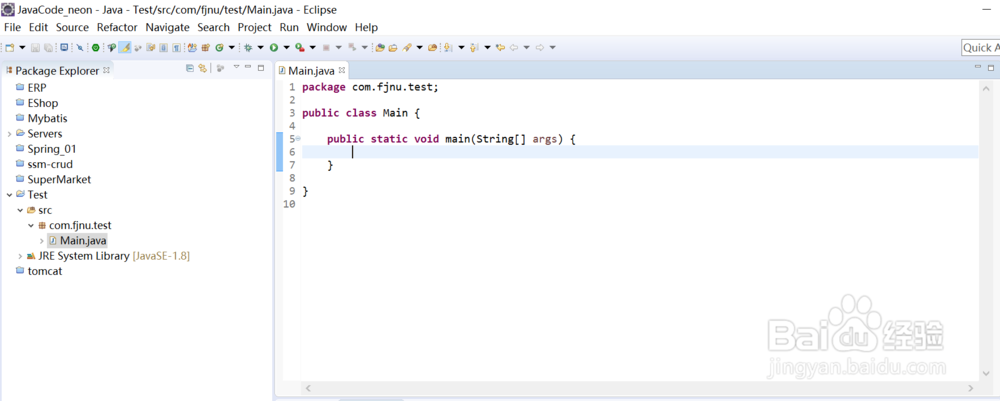Toggle Link with Editor in Package Explorer
The width and height of the screenshot is (1000, 401).
[202, 68]
